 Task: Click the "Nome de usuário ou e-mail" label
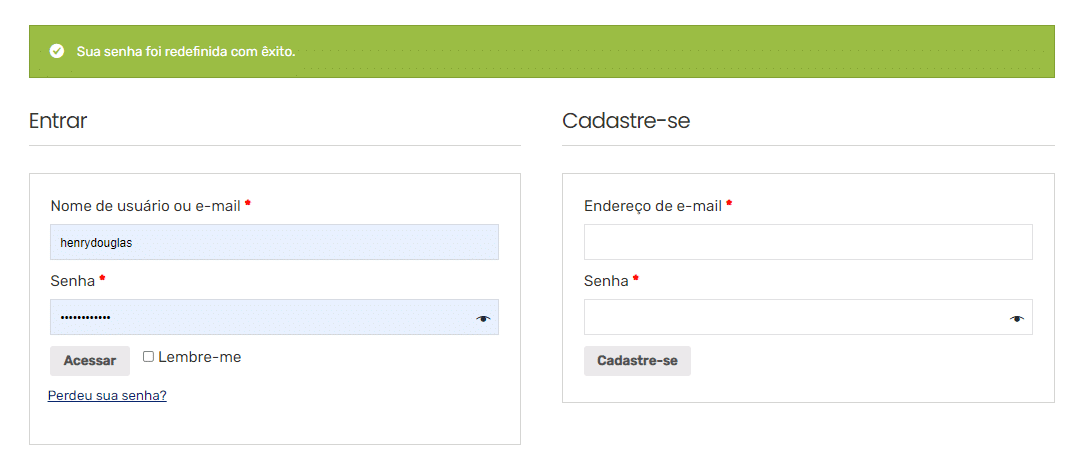[145, 206]
